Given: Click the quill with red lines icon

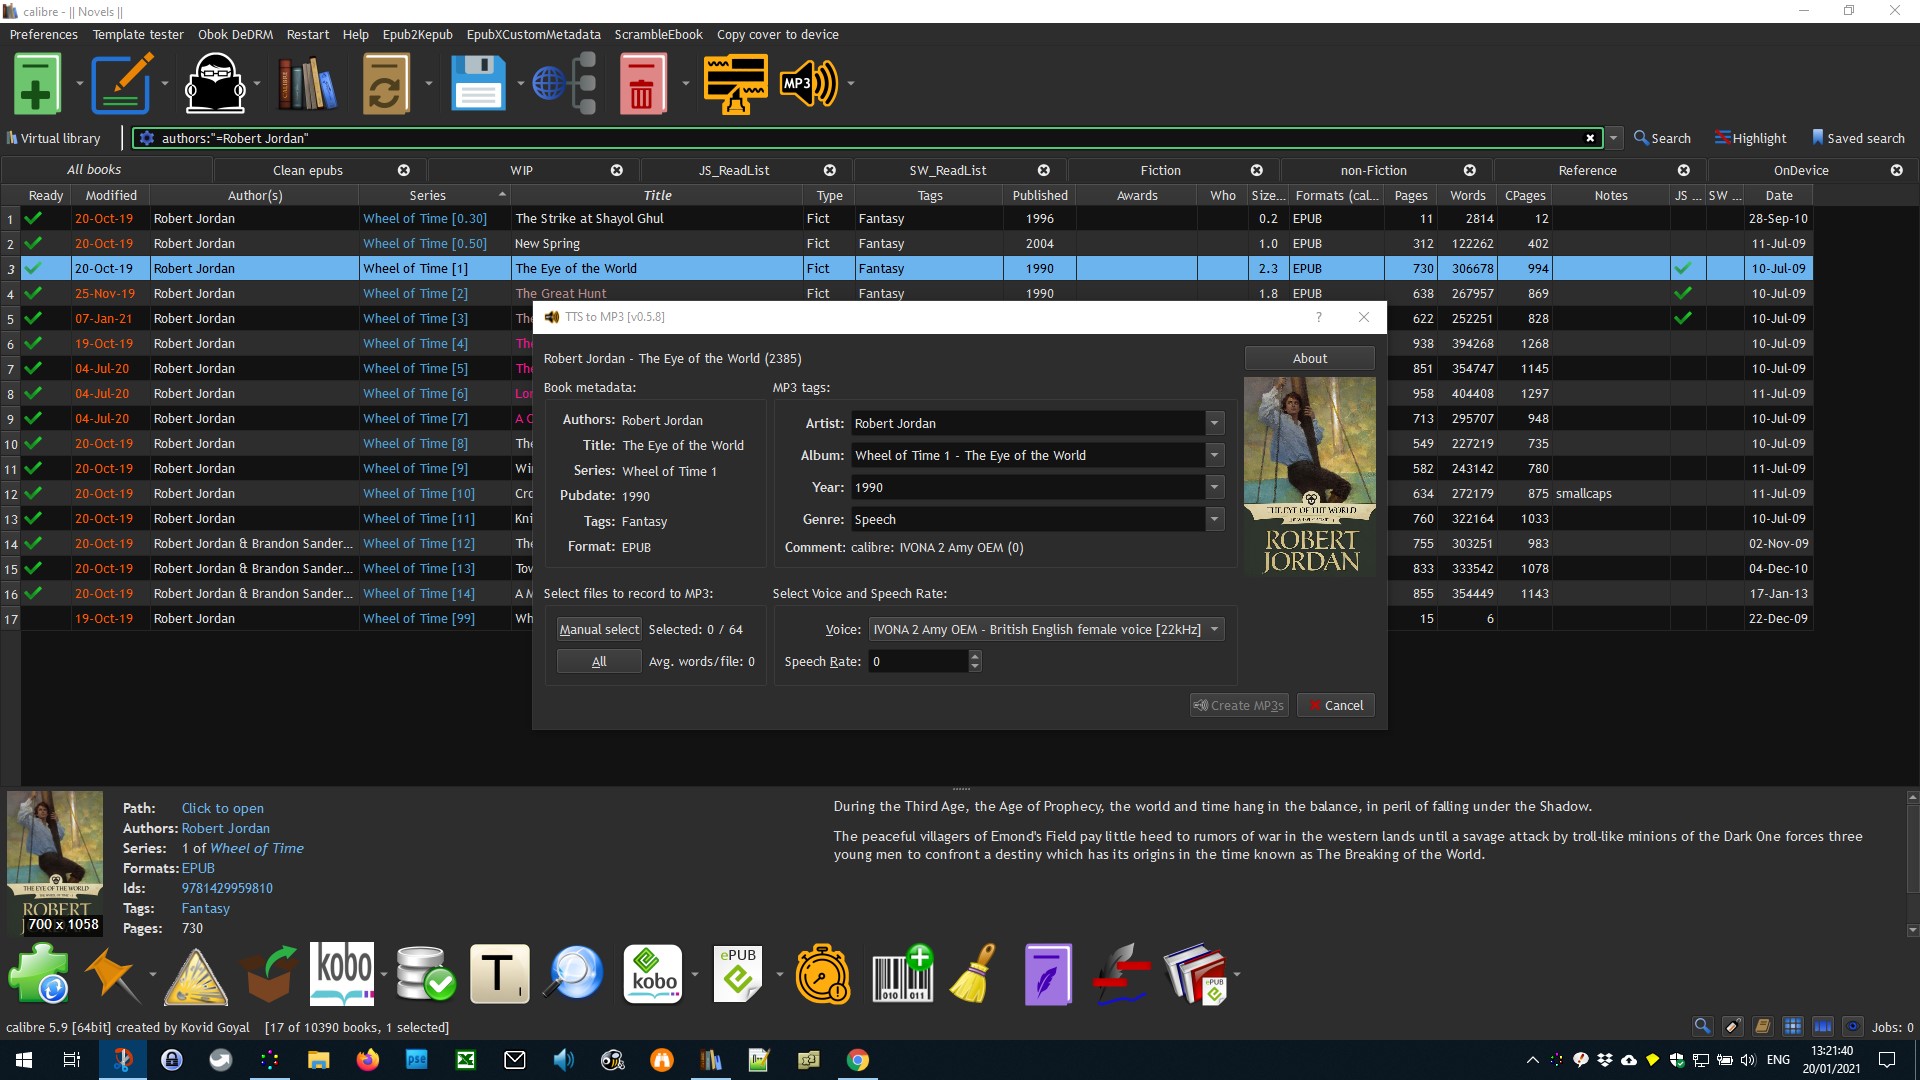Looking at the screenshot, I should (x=1121, y=974).
